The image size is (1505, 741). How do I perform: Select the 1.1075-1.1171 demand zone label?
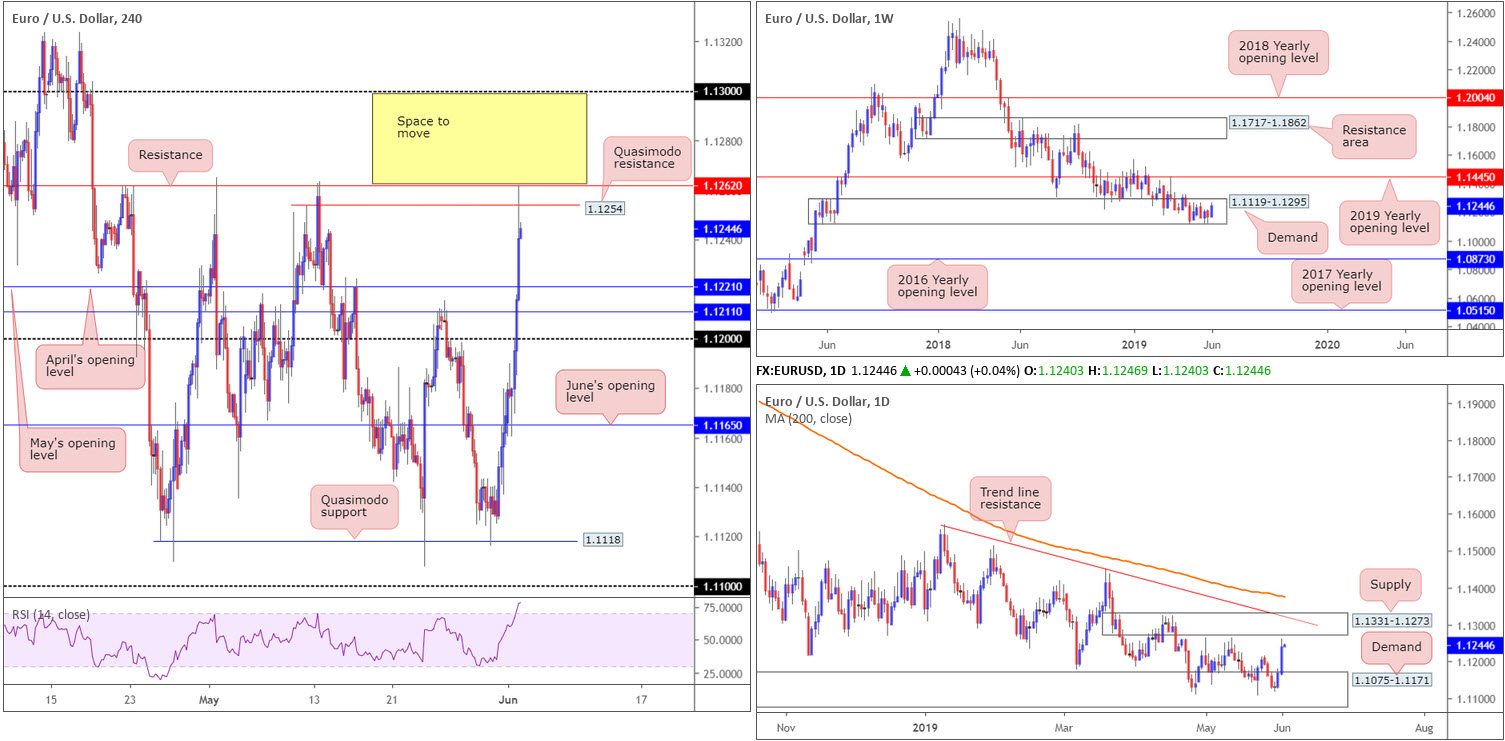click(x=1390, y=680)
